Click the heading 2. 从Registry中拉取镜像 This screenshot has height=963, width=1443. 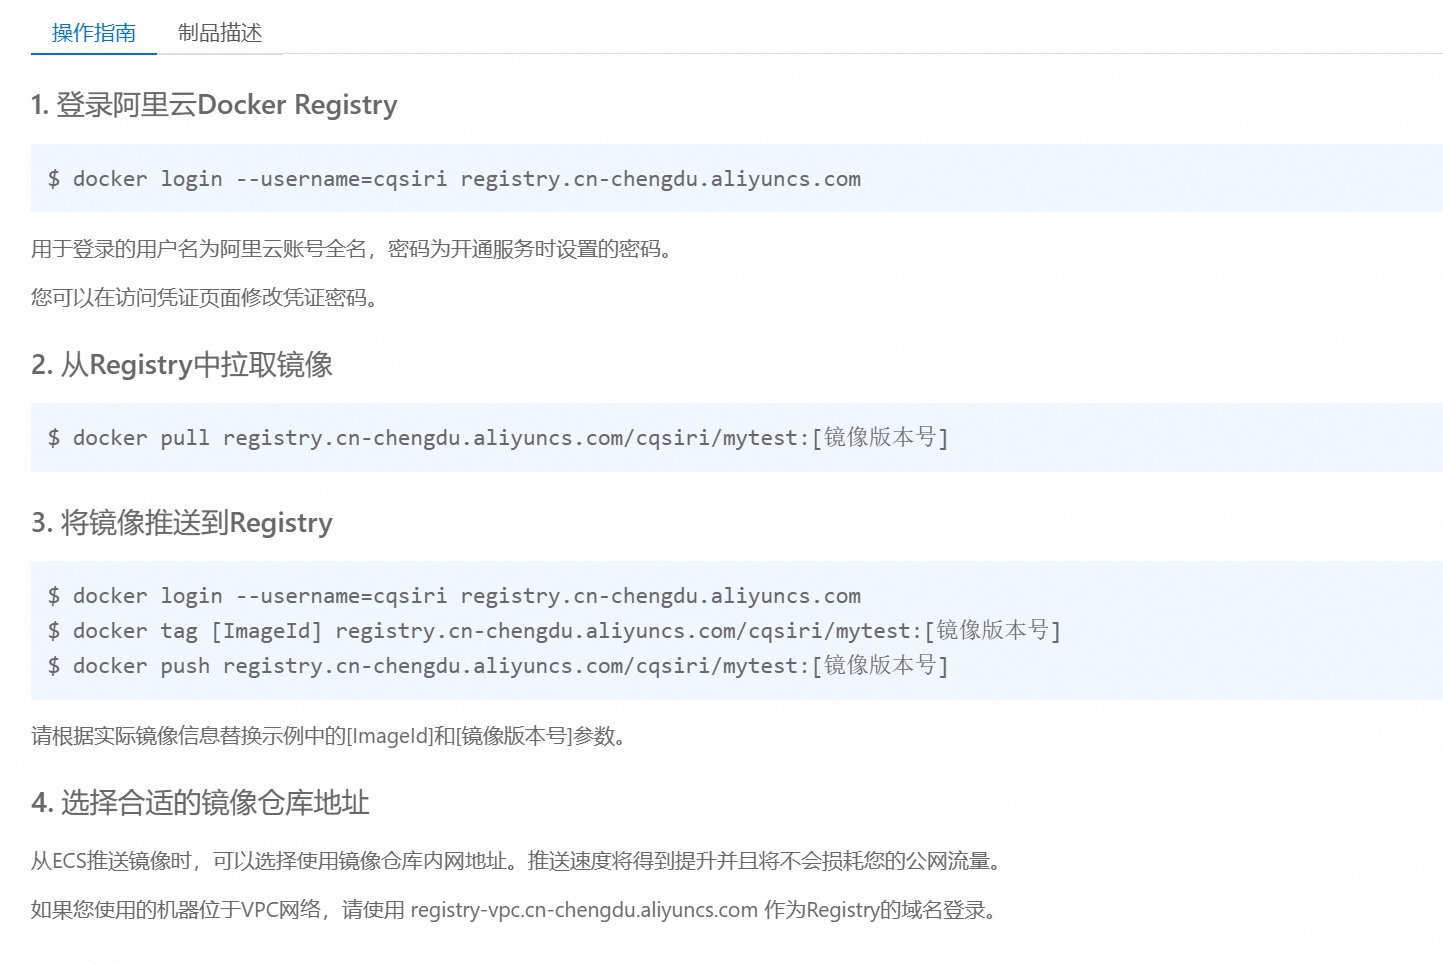(x=182, y=365)
